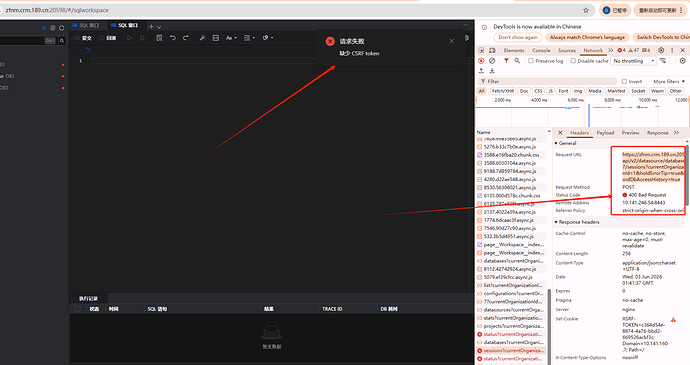
Task: Click the refresh icon in left sidebar
Action: 62,28
